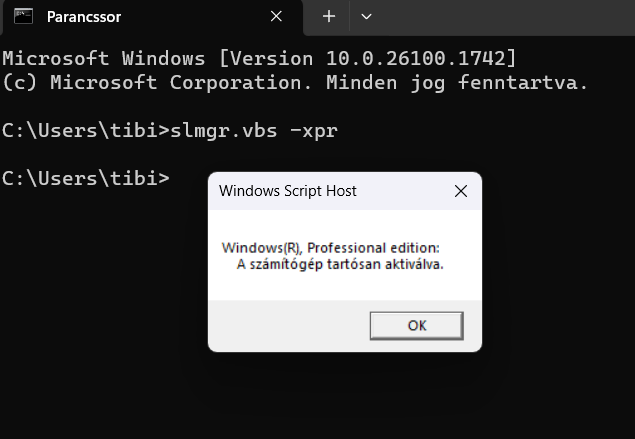Close the Windows Script Host dialog

point(461,191)
